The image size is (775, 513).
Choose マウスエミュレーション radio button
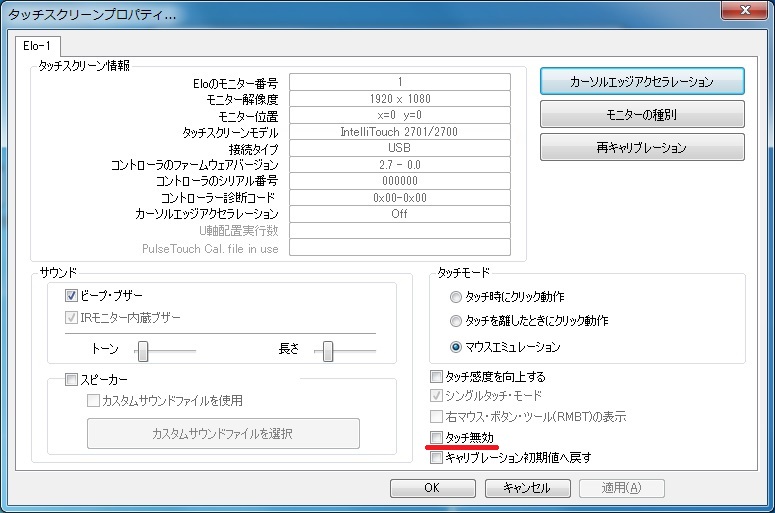456,347
